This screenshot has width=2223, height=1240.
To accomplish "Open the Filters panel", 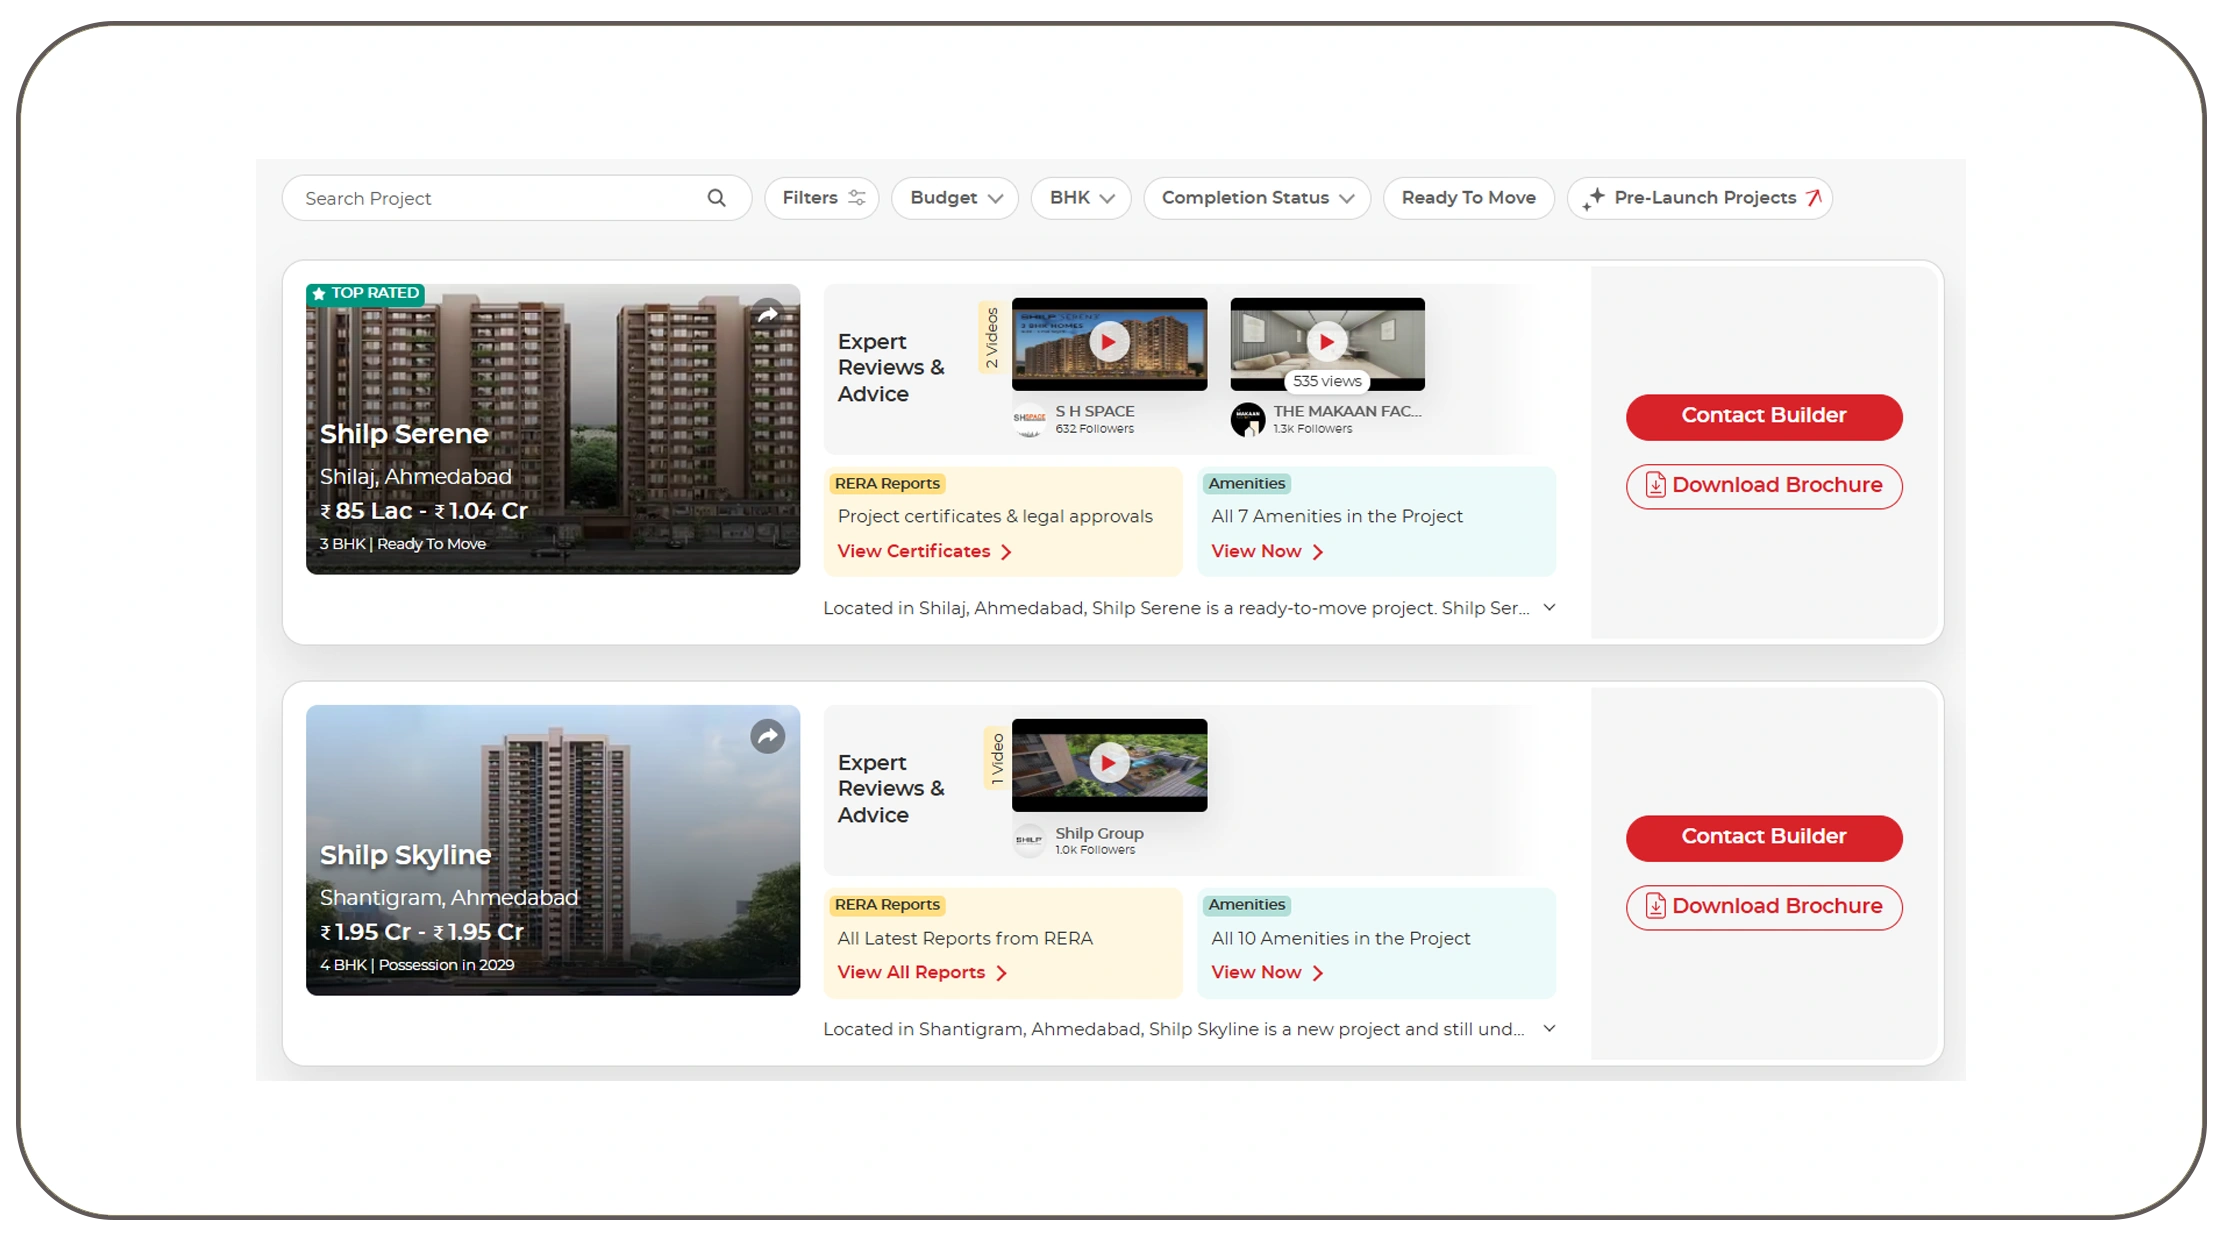I will [x=822, y=198].
